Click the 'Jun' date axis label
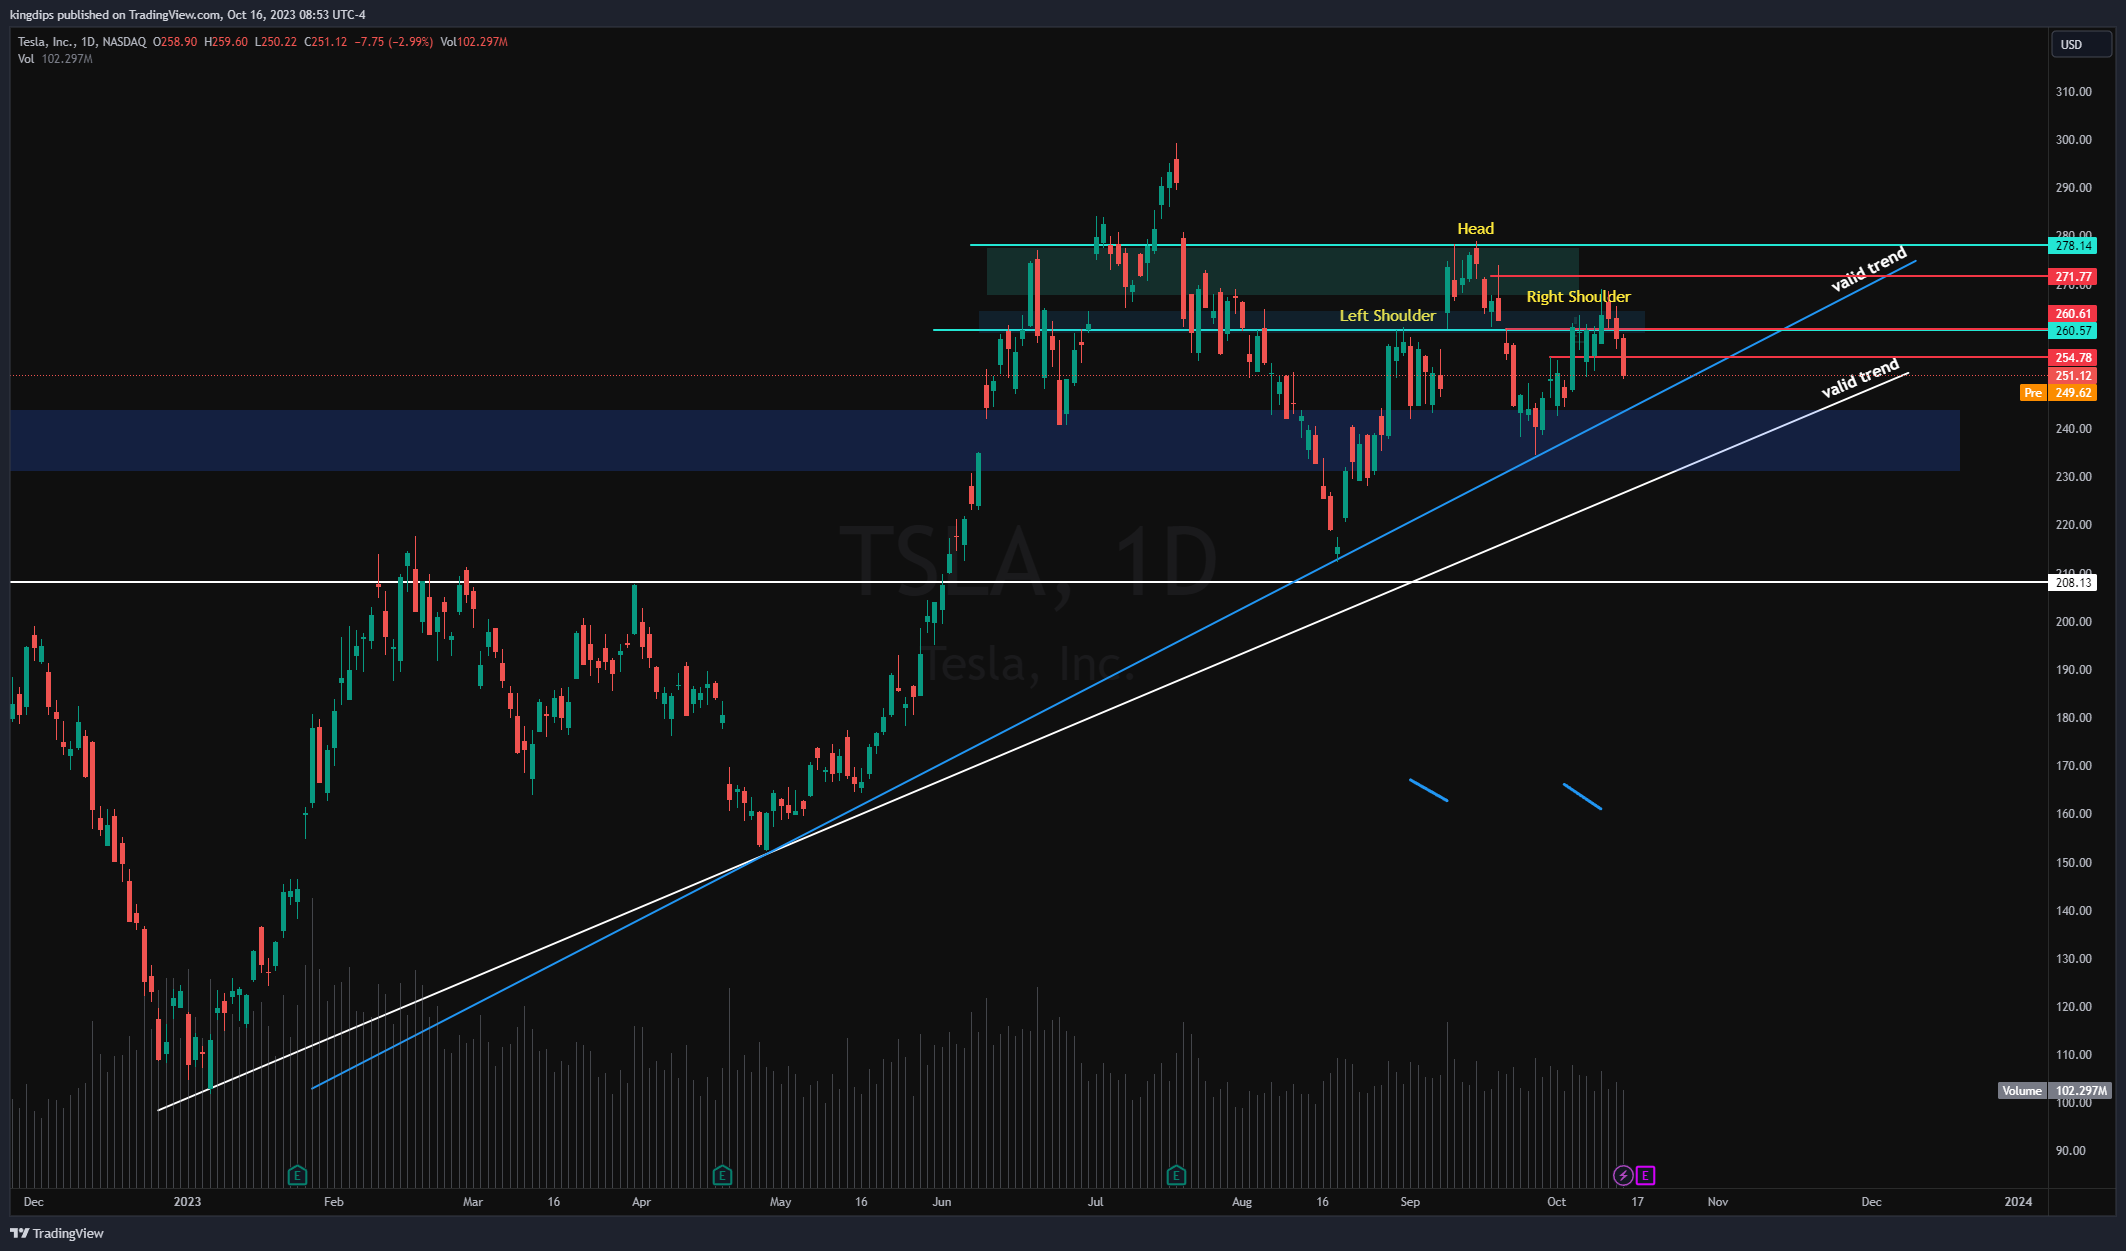Image resolution: width=2126 pixels, height=1251 pixels. click(942, 1202)
